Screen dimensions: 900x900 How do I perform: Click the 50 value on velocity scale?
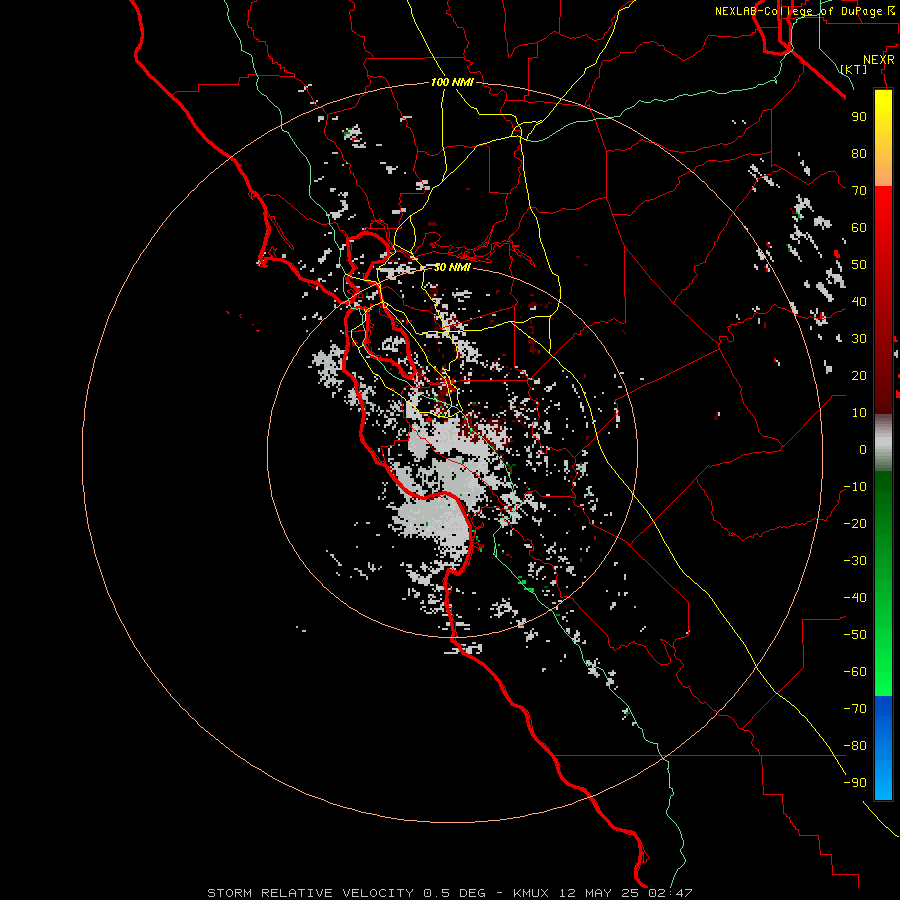point(859,265)
